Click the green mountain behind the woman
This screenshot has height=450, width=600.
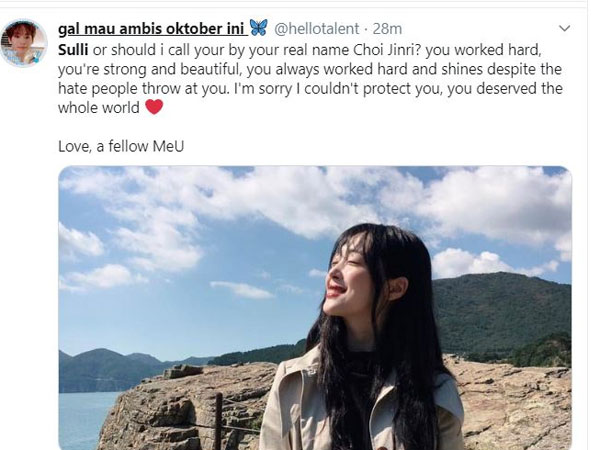501,312
